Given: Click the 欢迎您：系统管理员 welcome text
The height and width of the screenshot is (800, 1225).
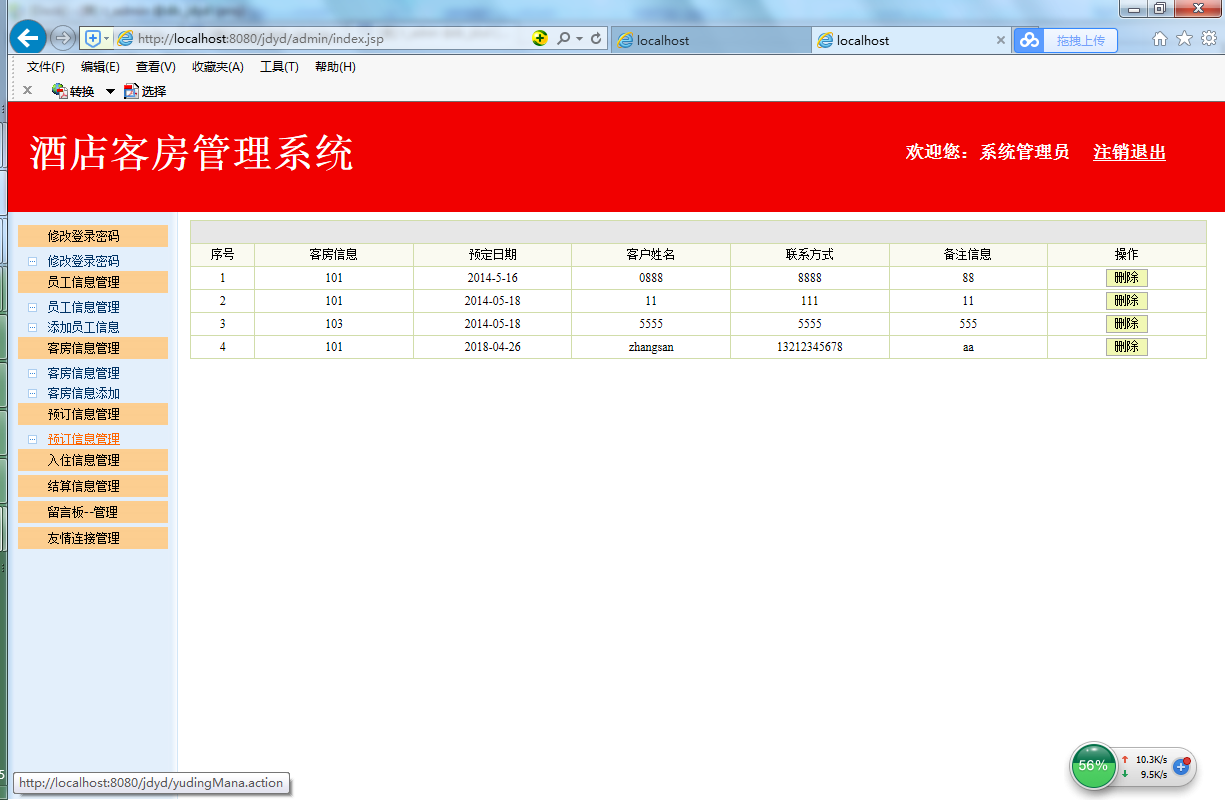Looking at the screenshot, I should click(987, 152).
